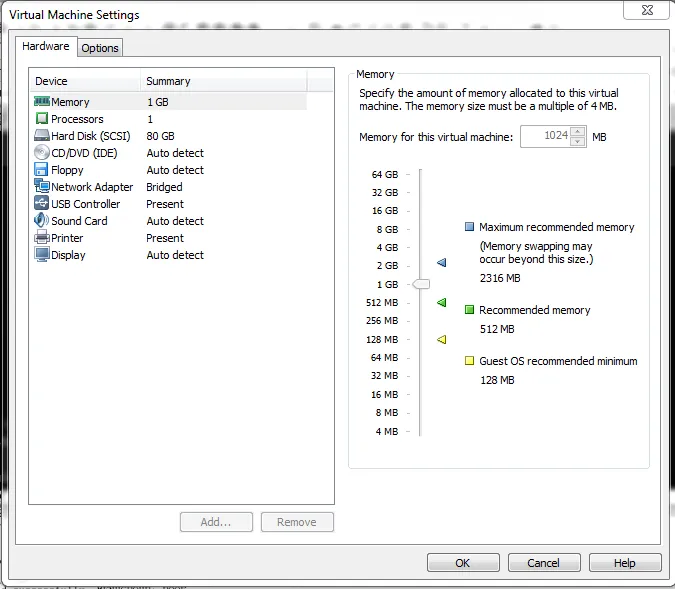Screen dimensions: 675x589
Task: Select the Printer icon
Action: (42, 237)
